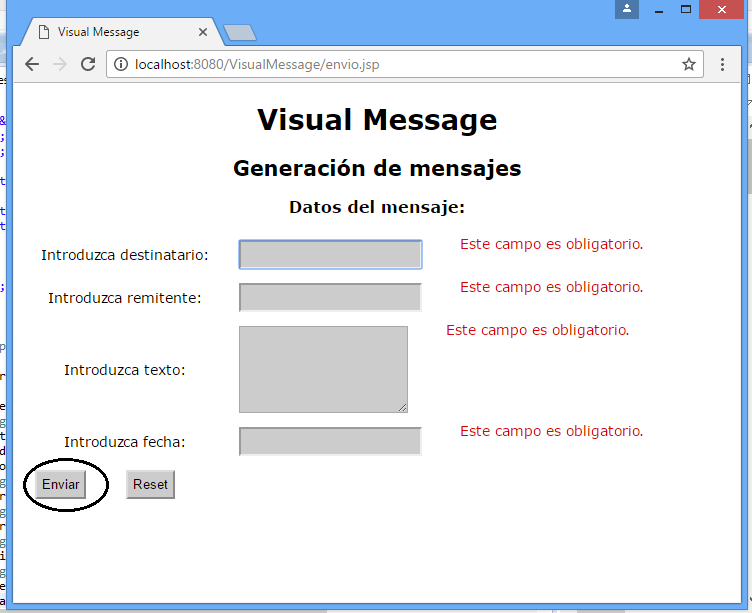The image size is (752, 613).
Task: Open a new browser tab
Action: click(x=240, y=33)
